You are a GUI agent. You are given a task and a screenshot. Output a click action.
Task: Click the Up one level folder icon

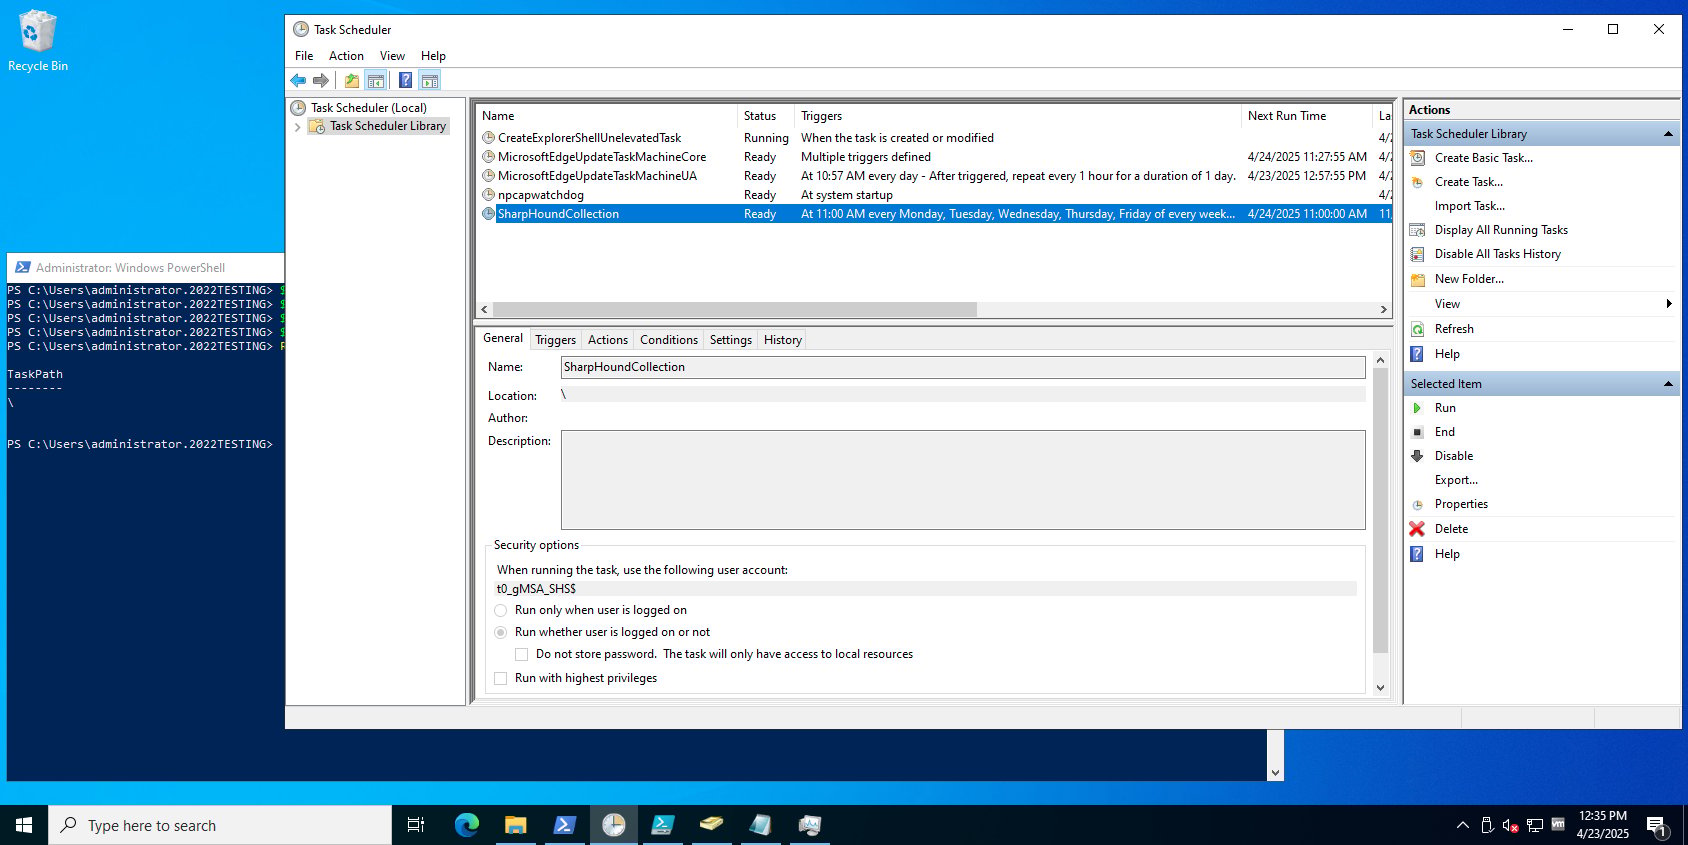(x=352, y=81)
